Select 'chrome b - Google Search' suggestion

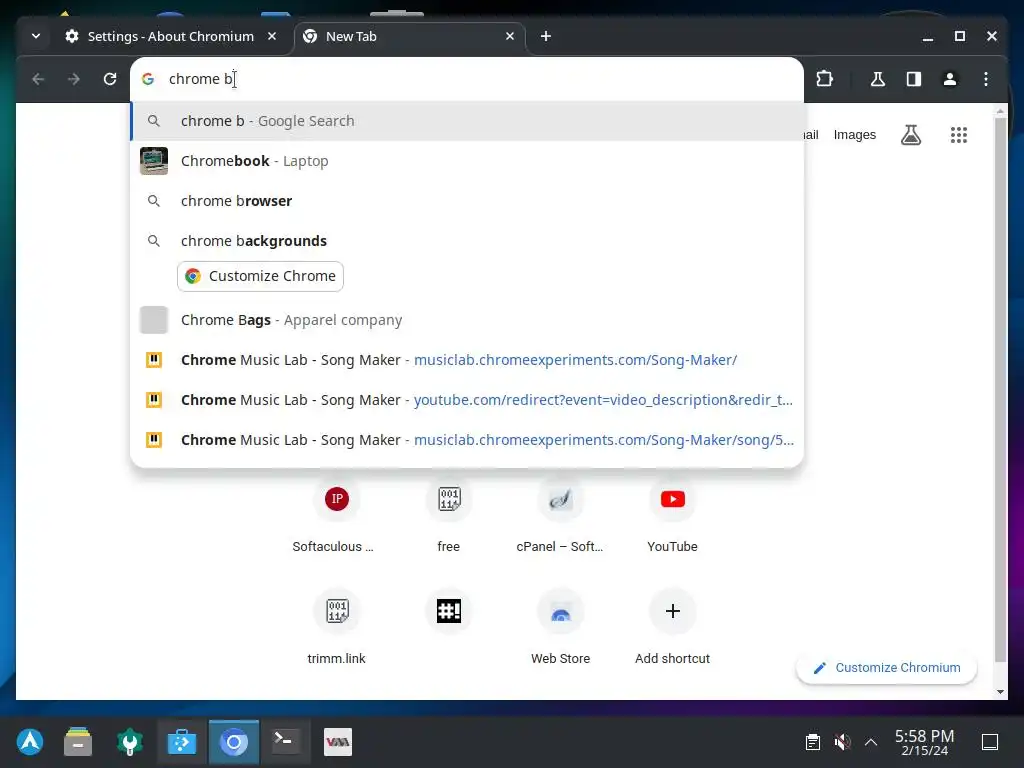click(467, 121)
